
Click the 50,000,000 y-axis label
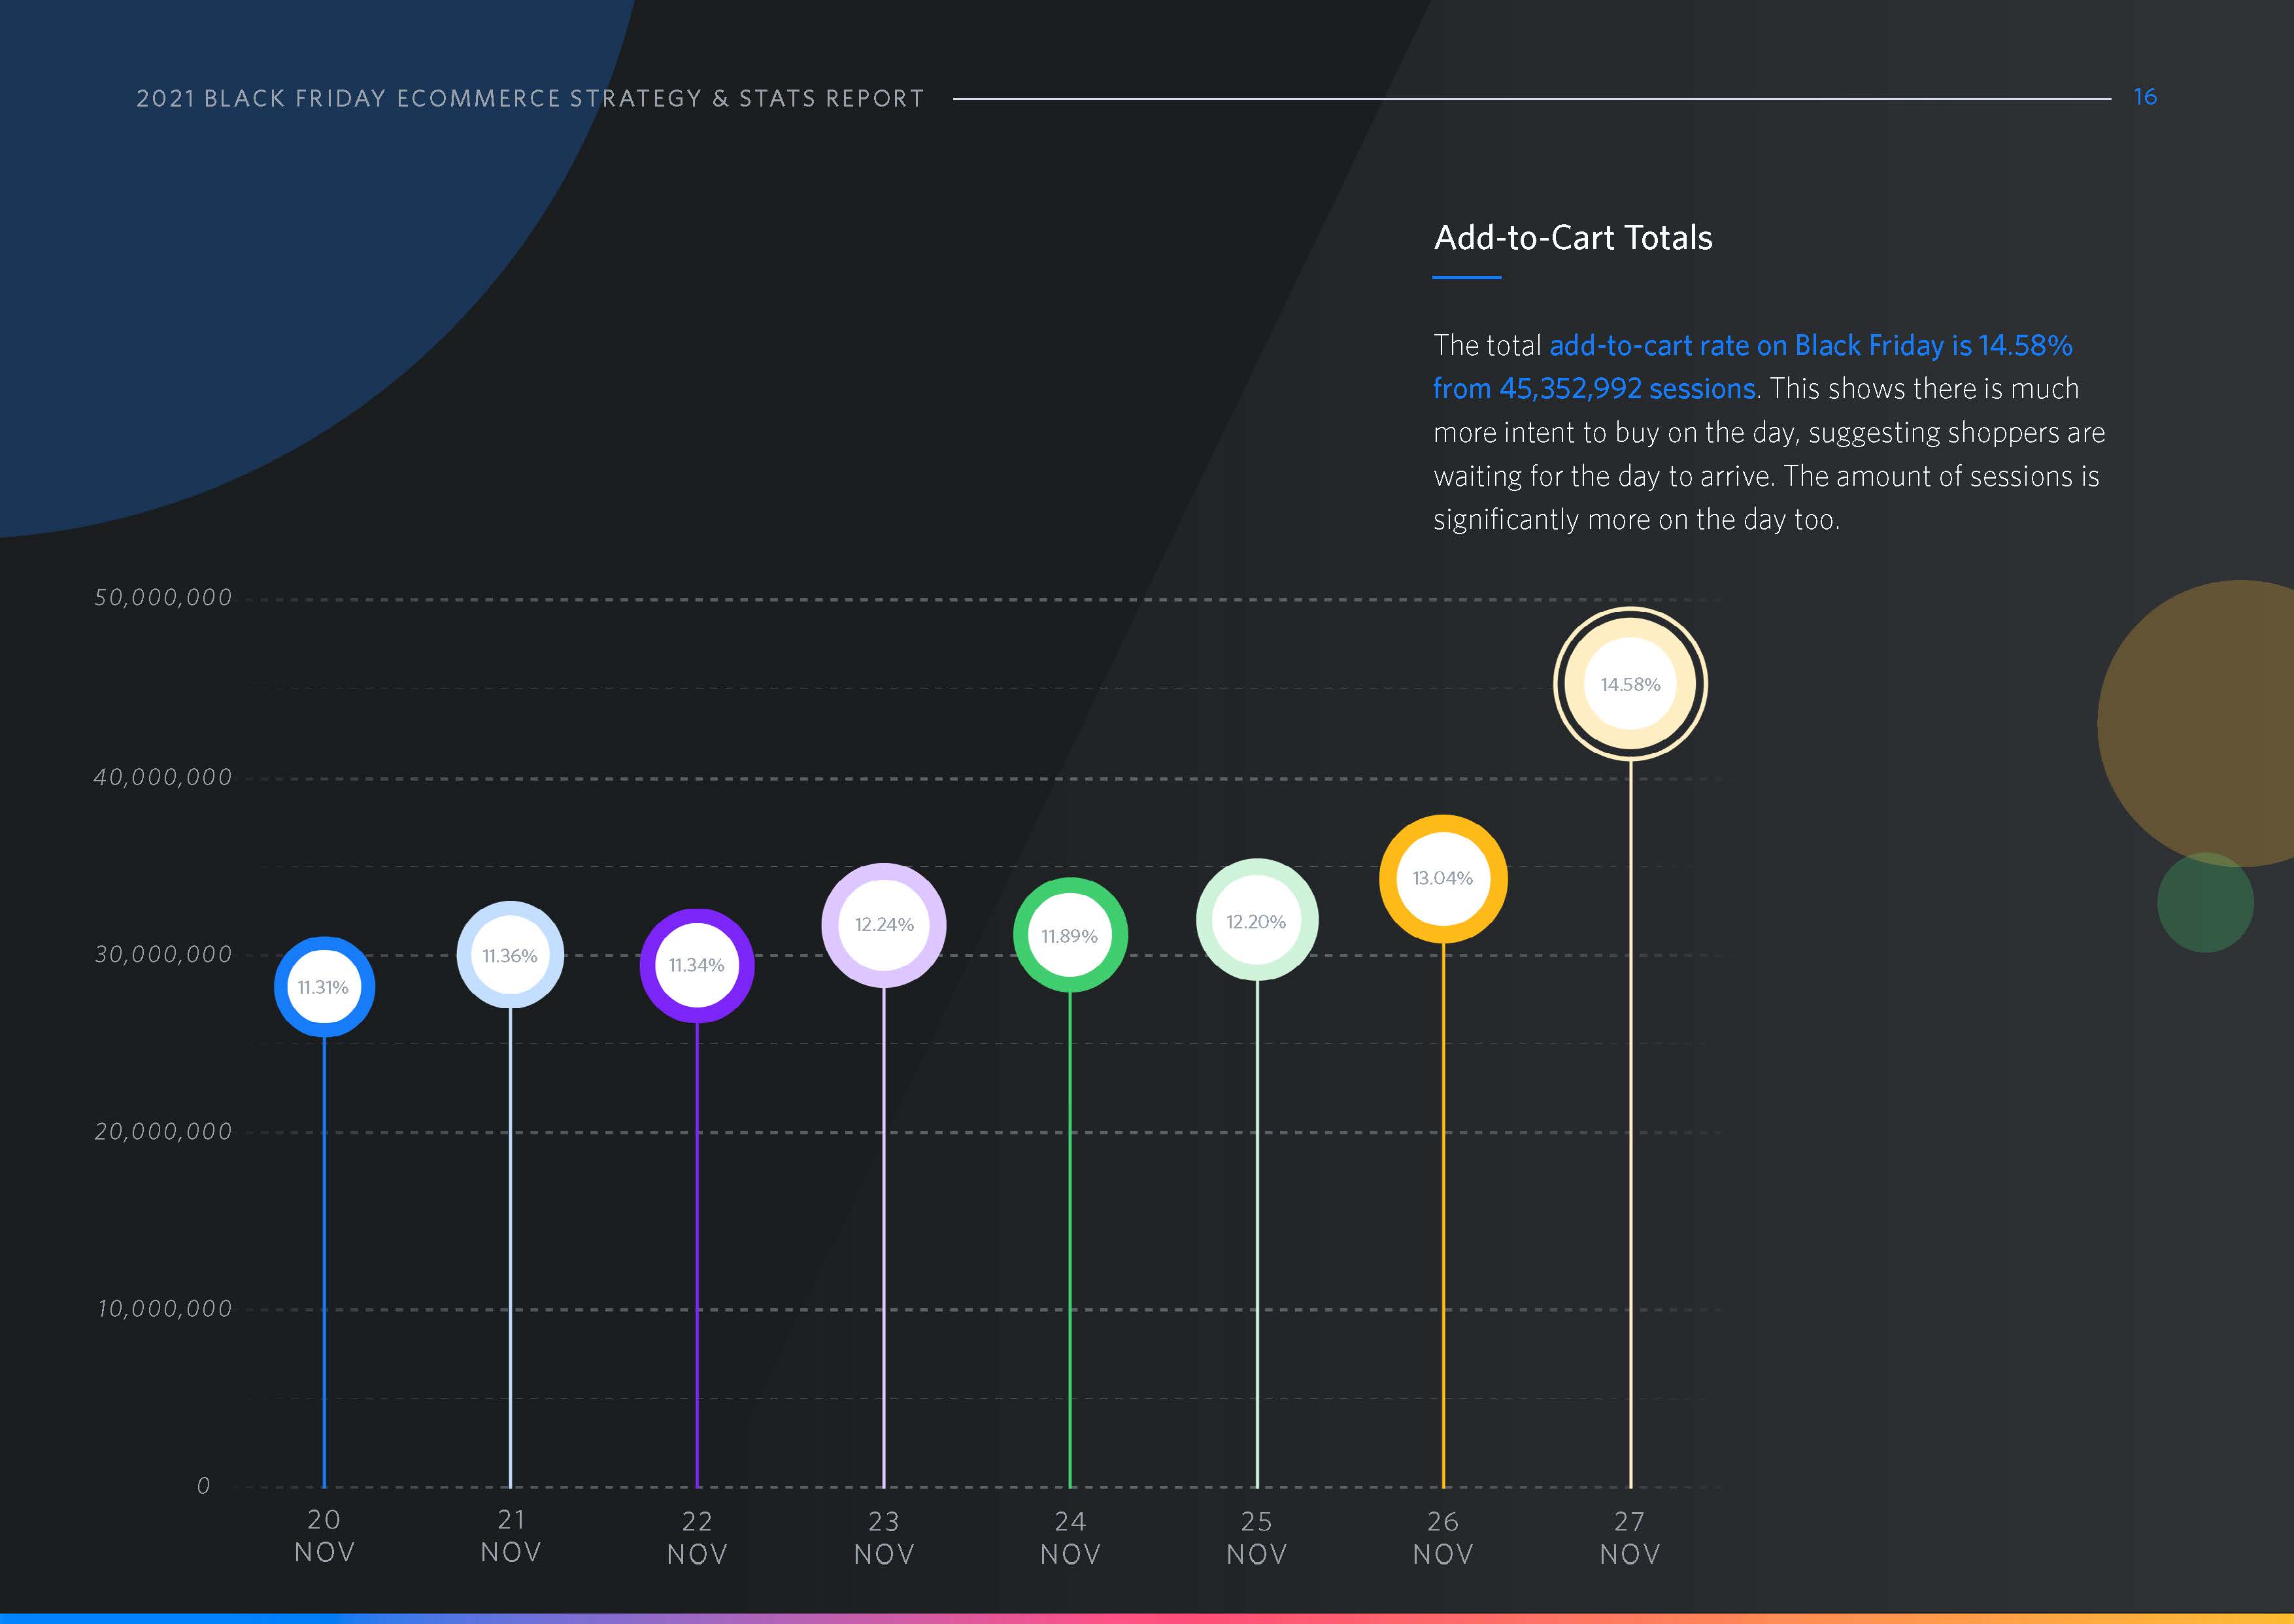pyautogui.click(x=163, y=598)
